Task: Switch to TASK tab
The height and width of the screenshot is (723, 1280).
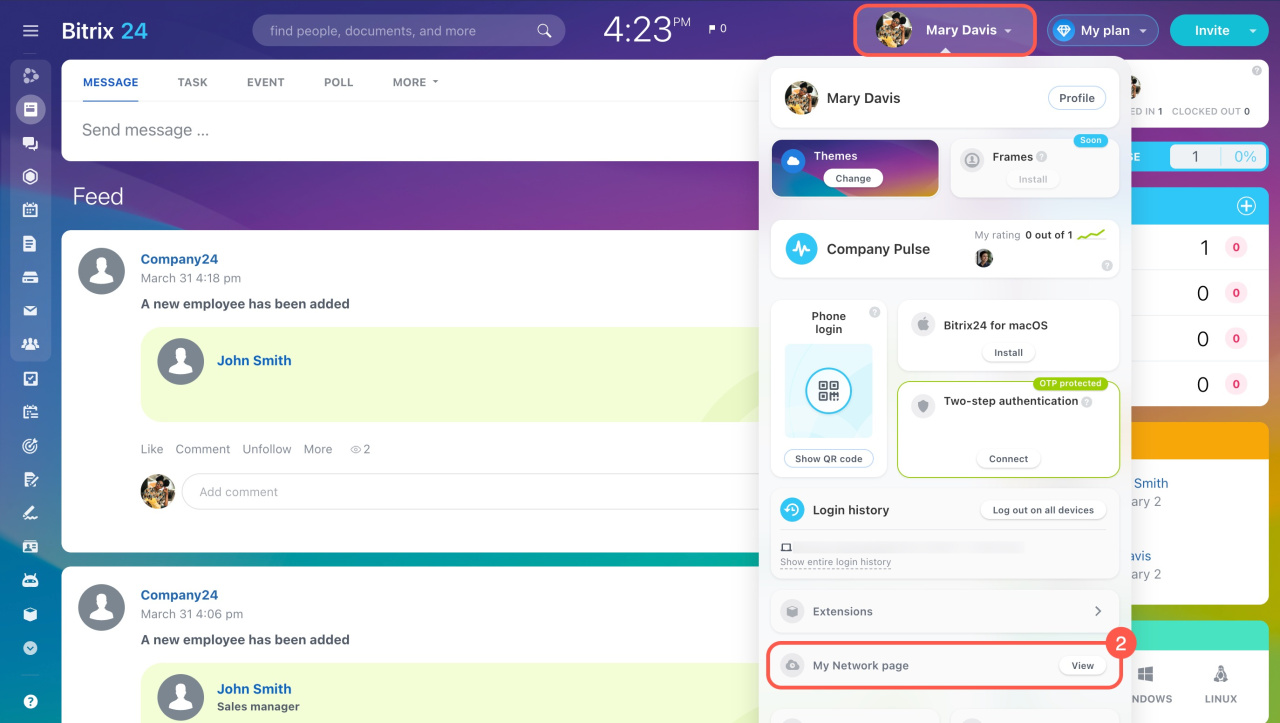Action: [x=192, y=82]
